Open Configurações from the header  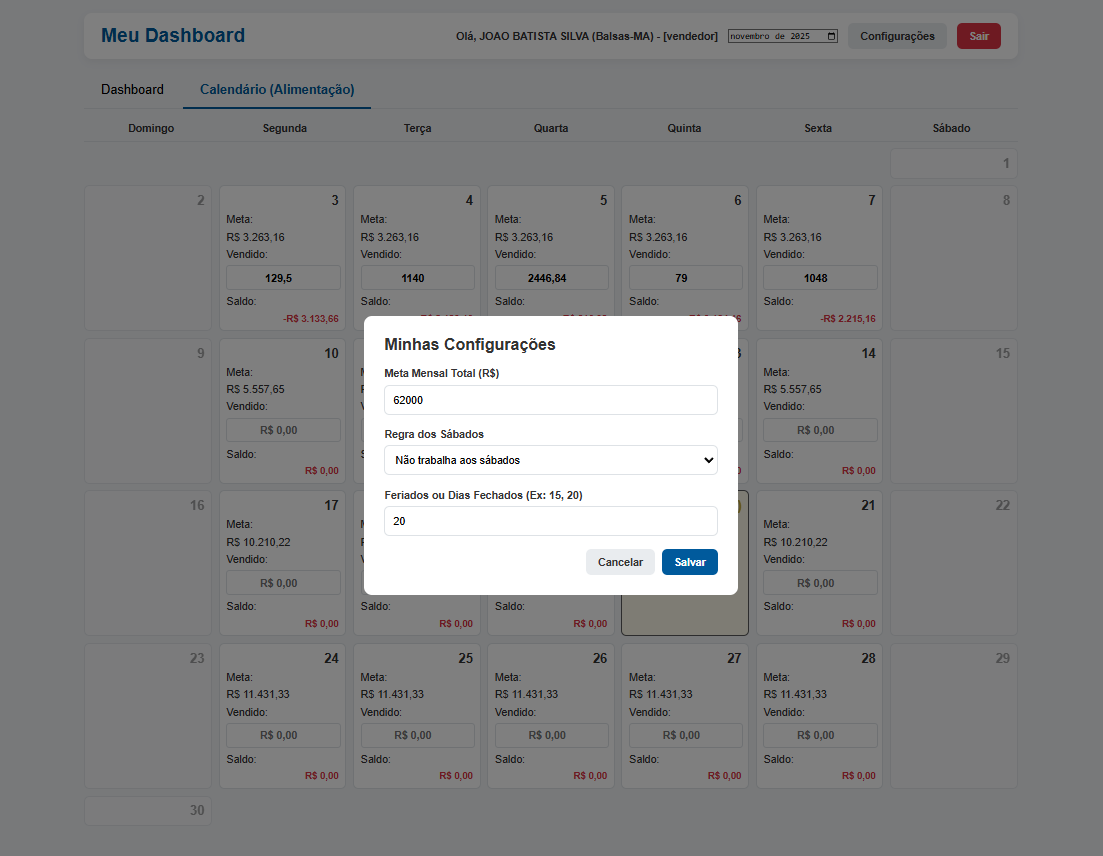(x=897, y=36)
